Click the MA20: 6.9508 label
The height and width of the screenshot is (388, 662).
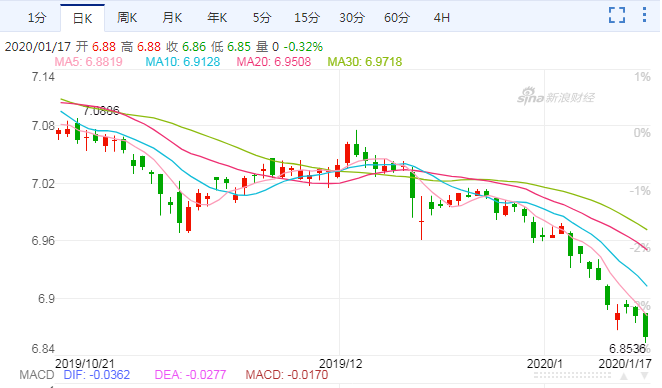(x=274, y=62)
